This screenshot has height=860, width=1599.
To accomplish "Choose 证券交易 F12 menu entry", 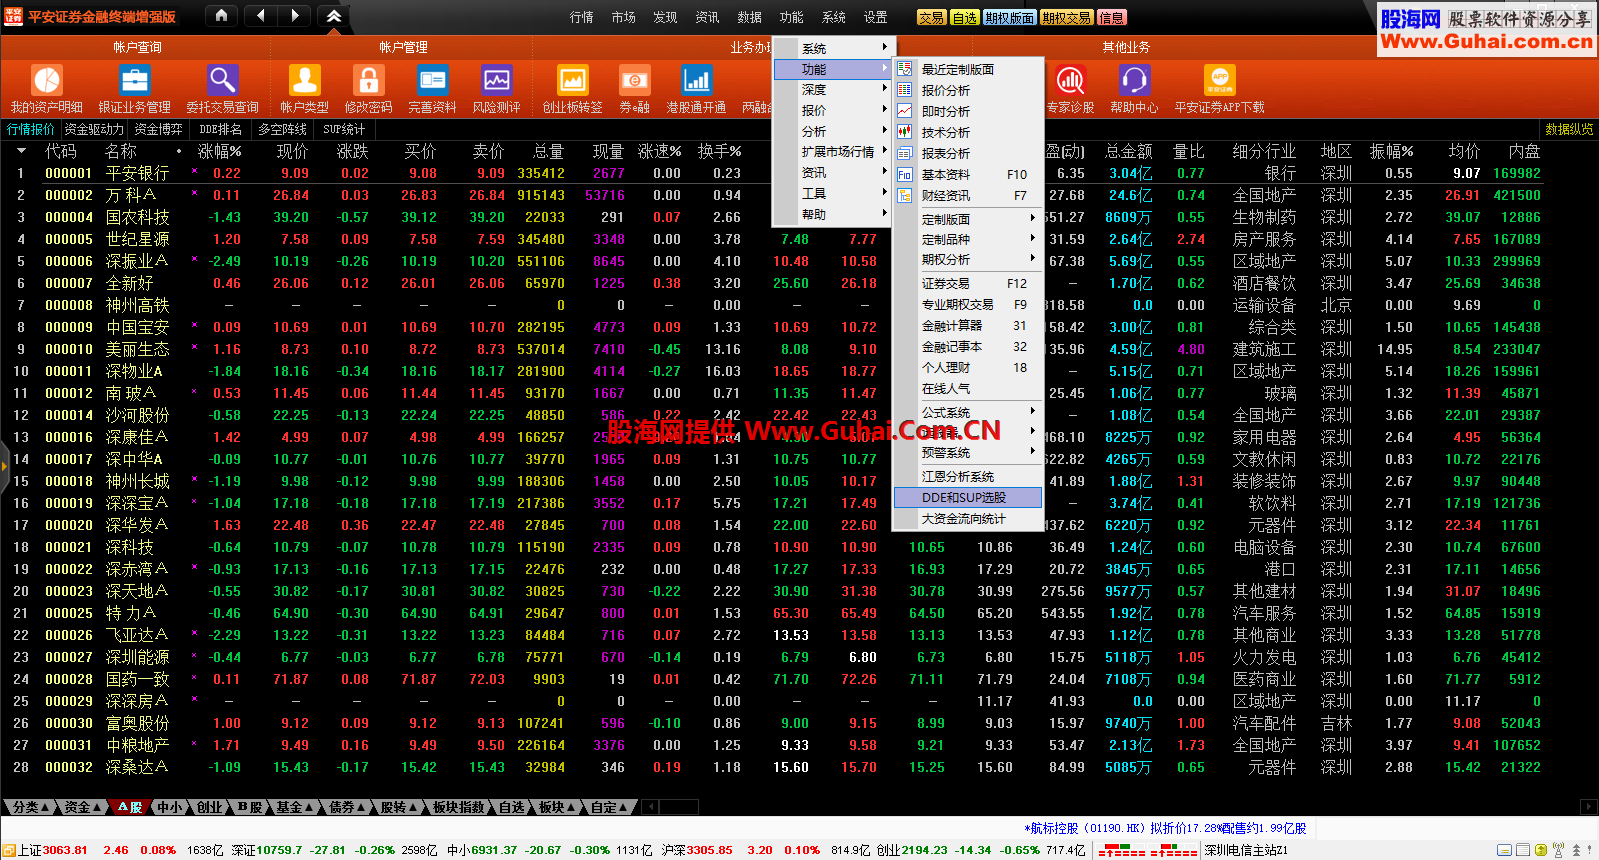I will pyautogui.click(x=968, y=283).
